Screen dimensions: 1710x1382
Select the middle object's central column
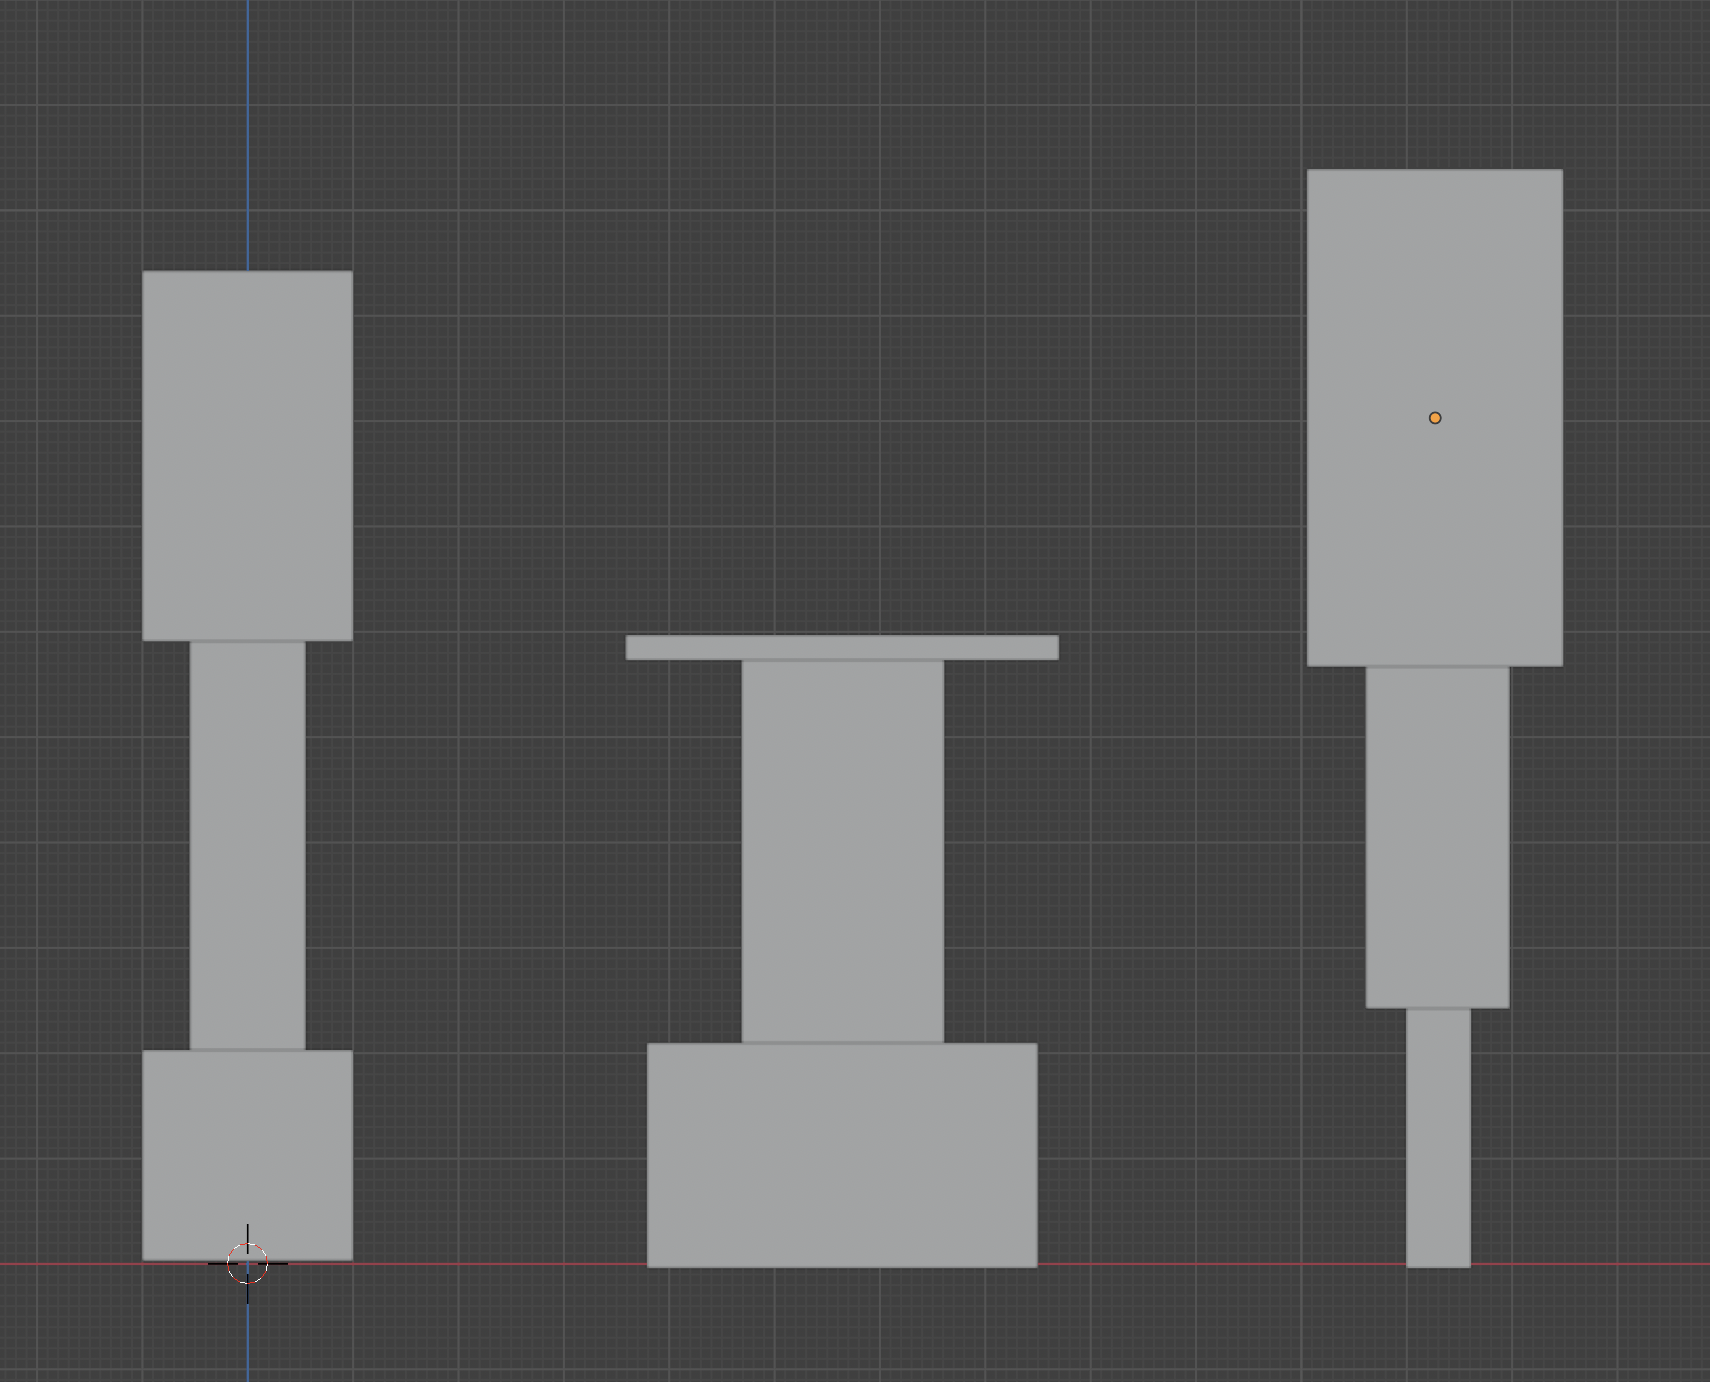(x=842, y=850)
